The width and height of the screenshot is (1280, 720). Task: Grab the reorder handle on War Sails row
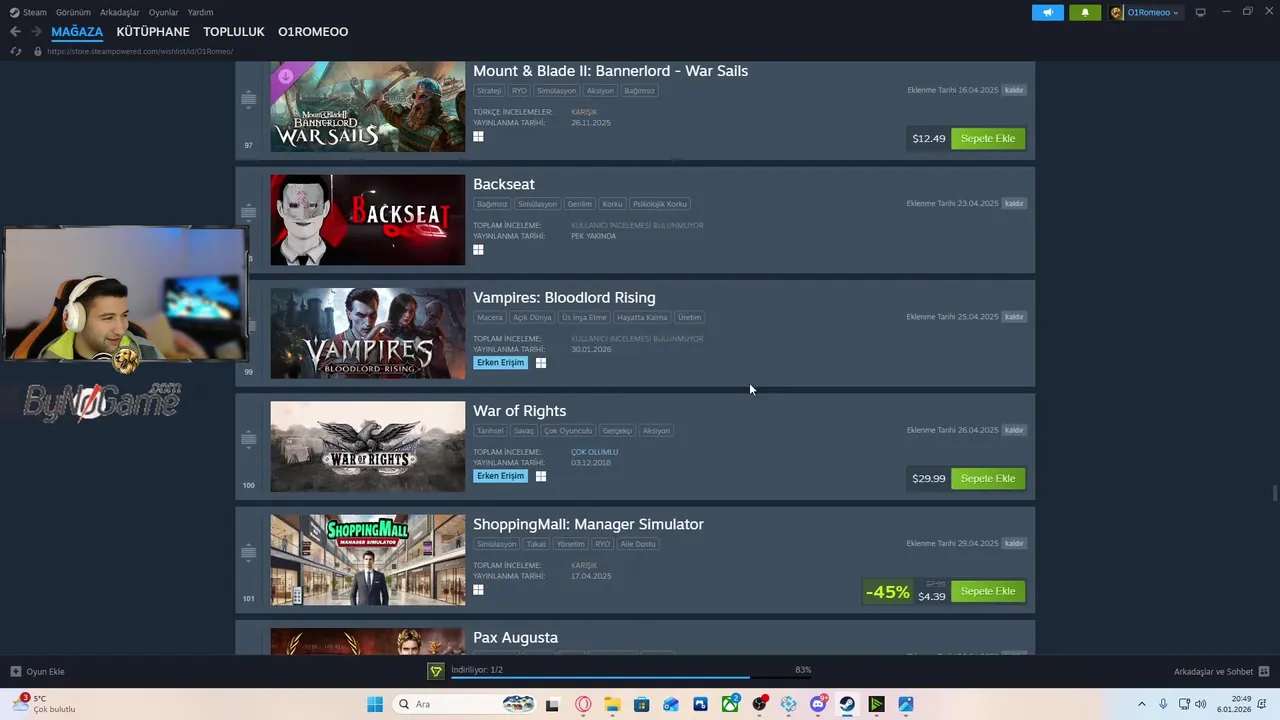click(x=249, y=99)
